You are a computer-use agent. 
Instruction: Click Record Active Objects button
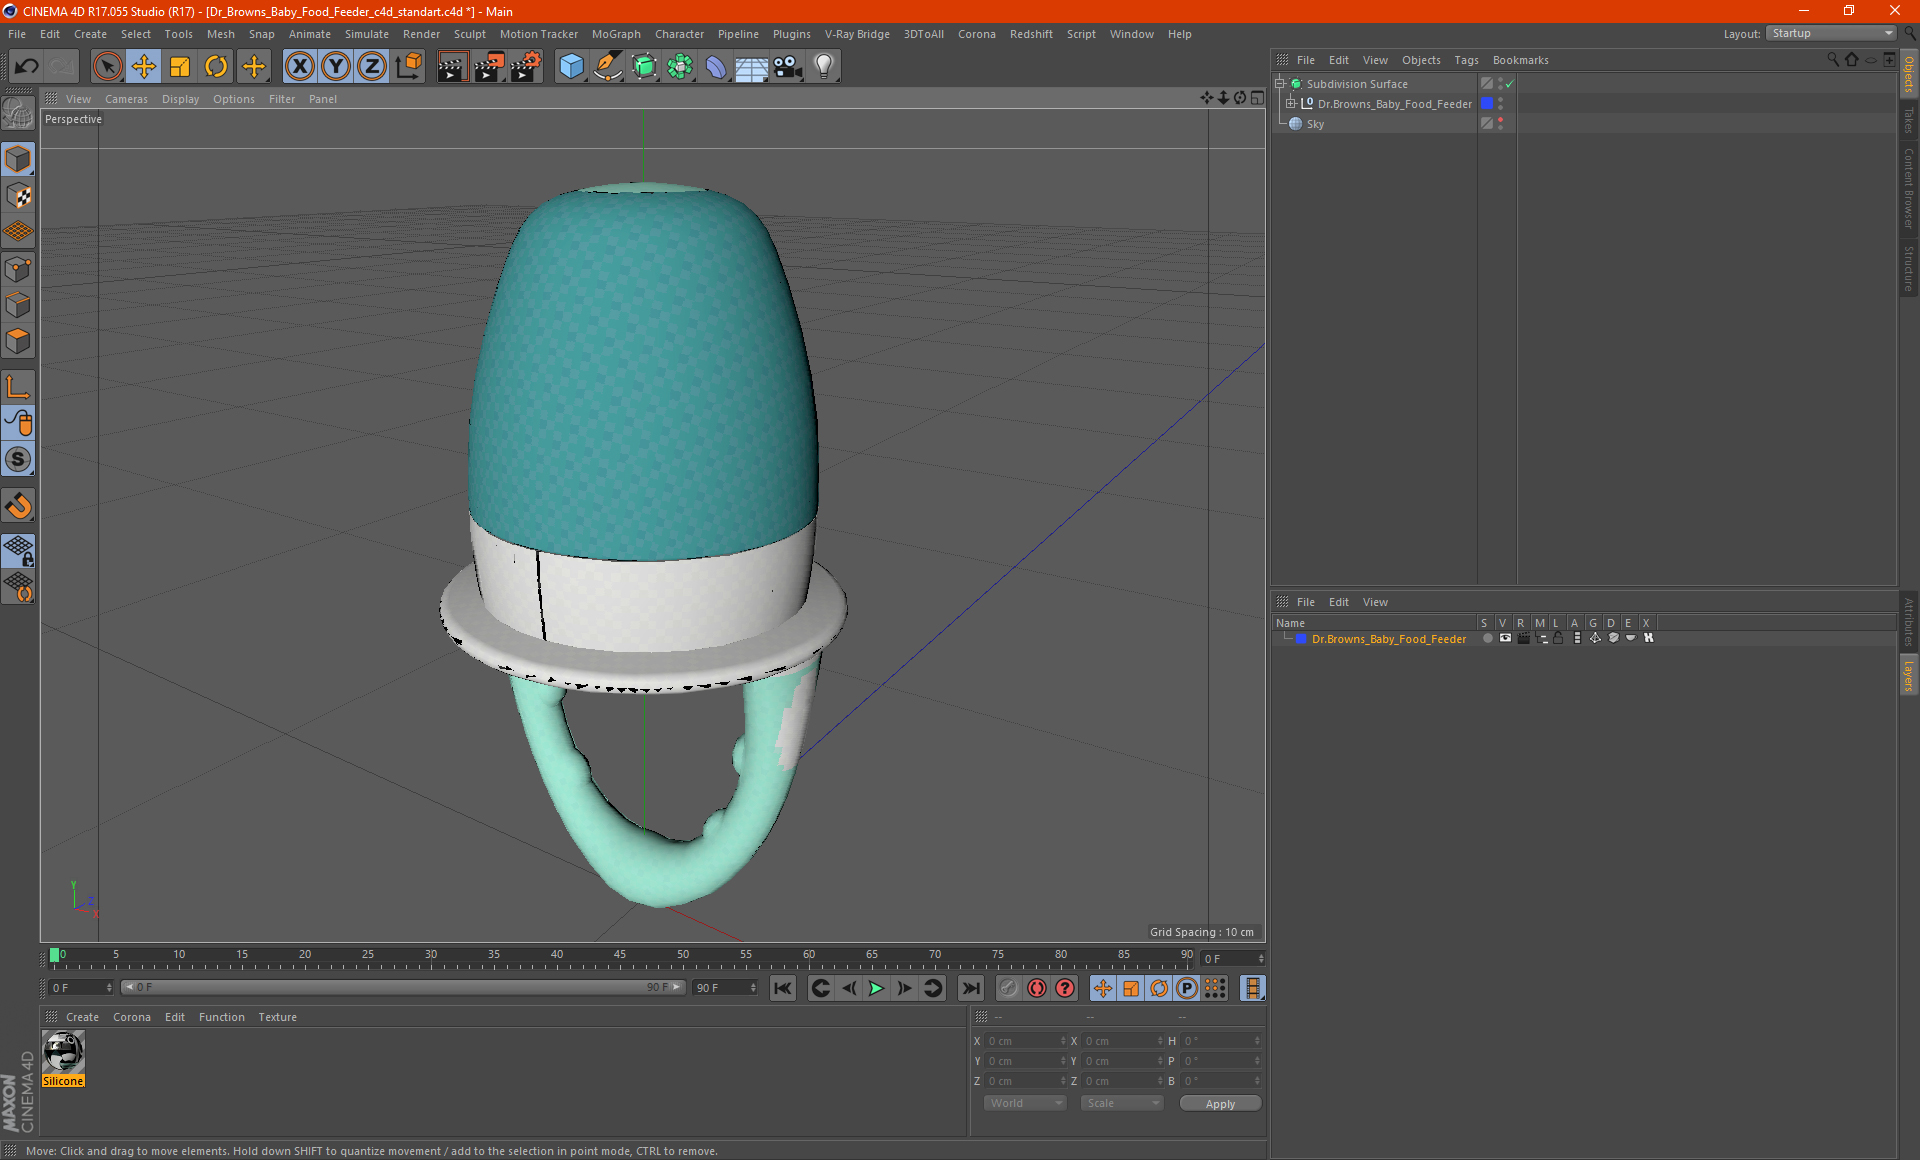[x=1009, y=988]
